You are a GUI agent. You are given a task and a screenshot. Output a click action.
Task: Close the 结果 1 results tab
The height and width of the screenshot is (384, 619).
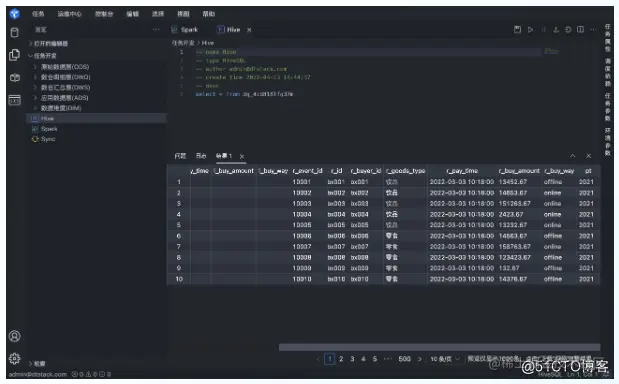(x=242, y=156)
